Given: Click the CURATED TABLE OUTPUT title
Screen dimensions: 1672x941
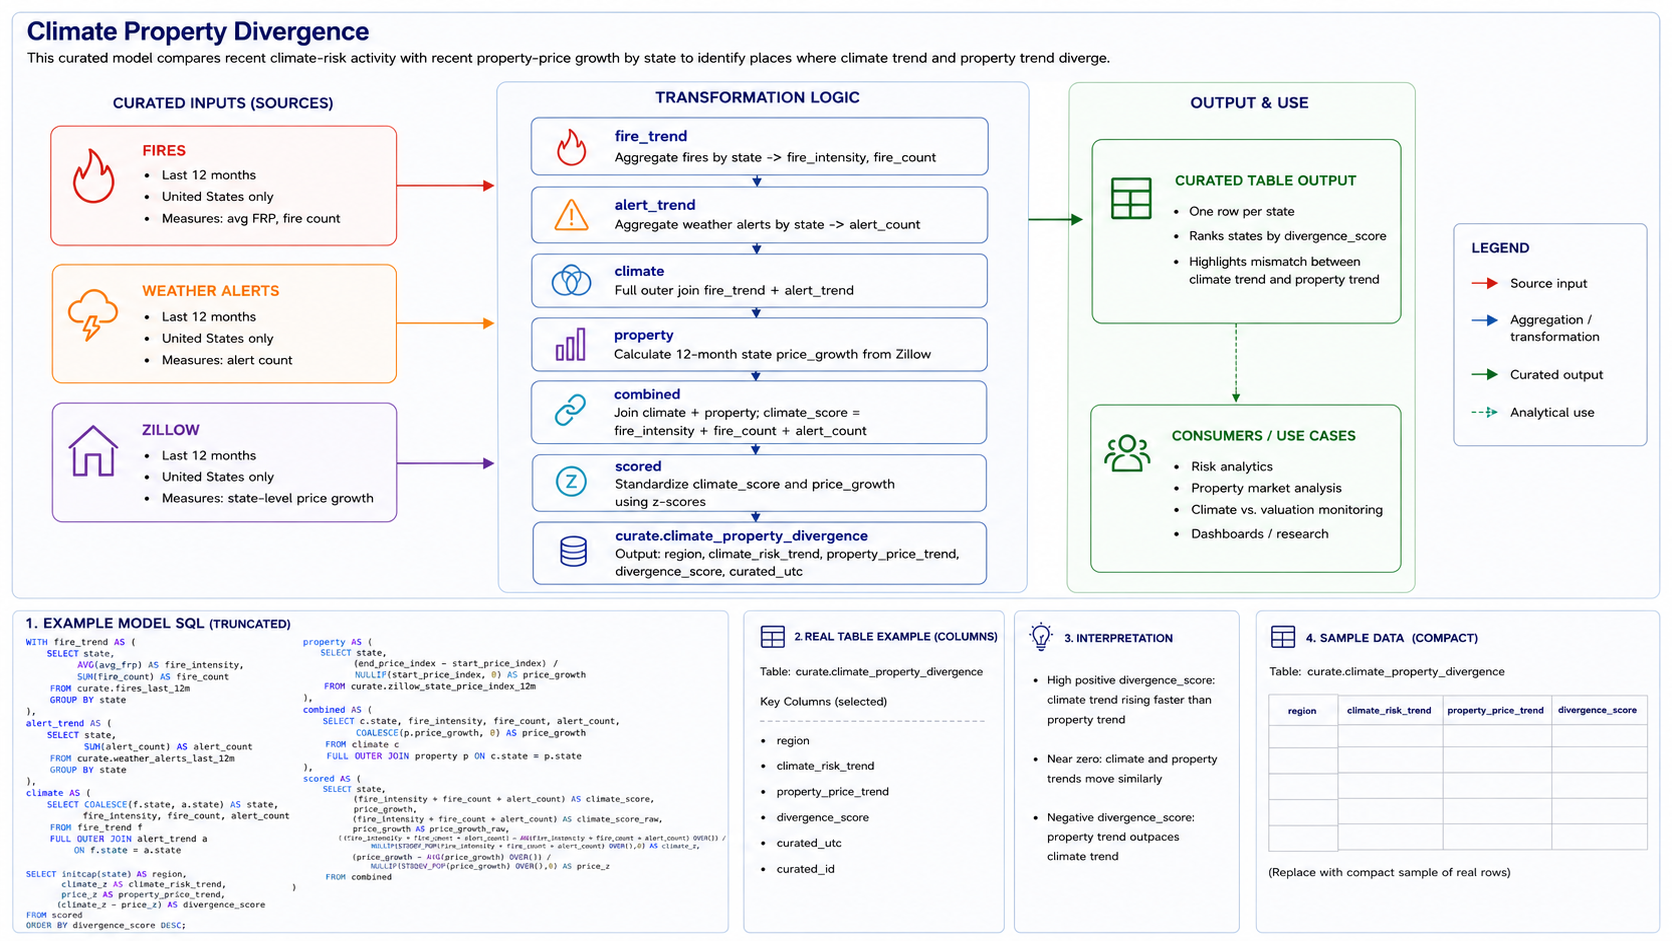Looking at the screenshot, I should [1265, 181].
